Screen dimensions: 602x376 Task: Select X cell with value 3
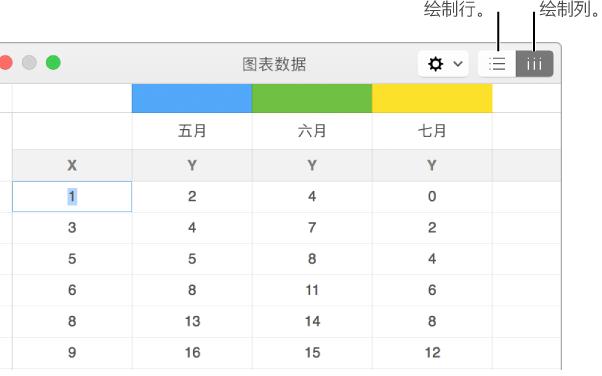click(72, 228)
